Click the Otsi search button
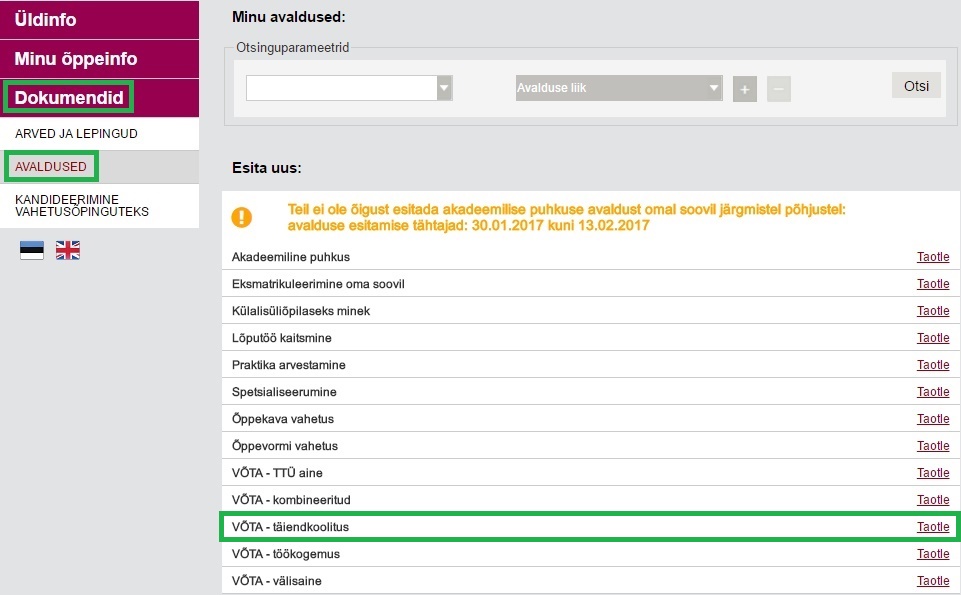 coord(916,86)
